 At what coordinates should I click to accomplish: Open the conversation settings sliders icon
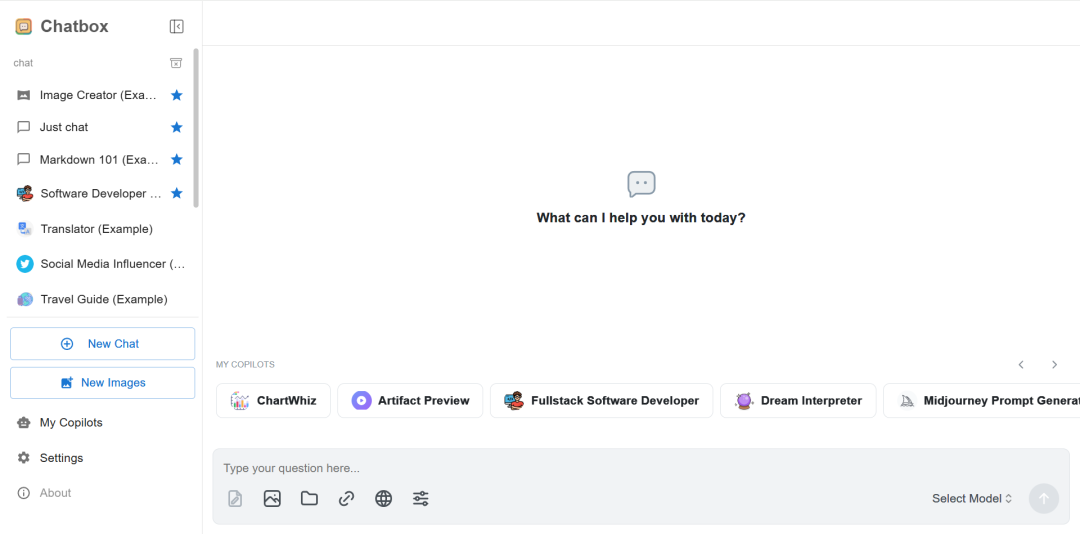(x=421, y=498)
